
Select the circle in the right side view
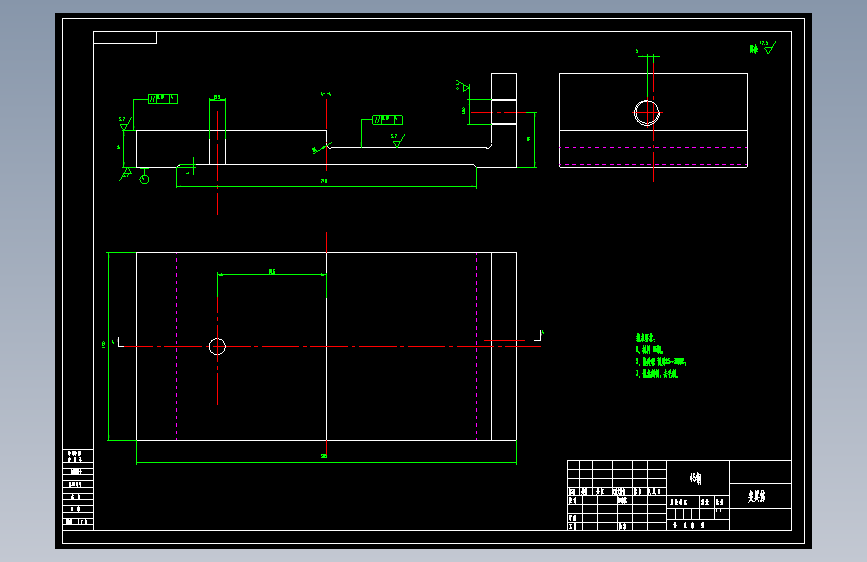(647, 113)
